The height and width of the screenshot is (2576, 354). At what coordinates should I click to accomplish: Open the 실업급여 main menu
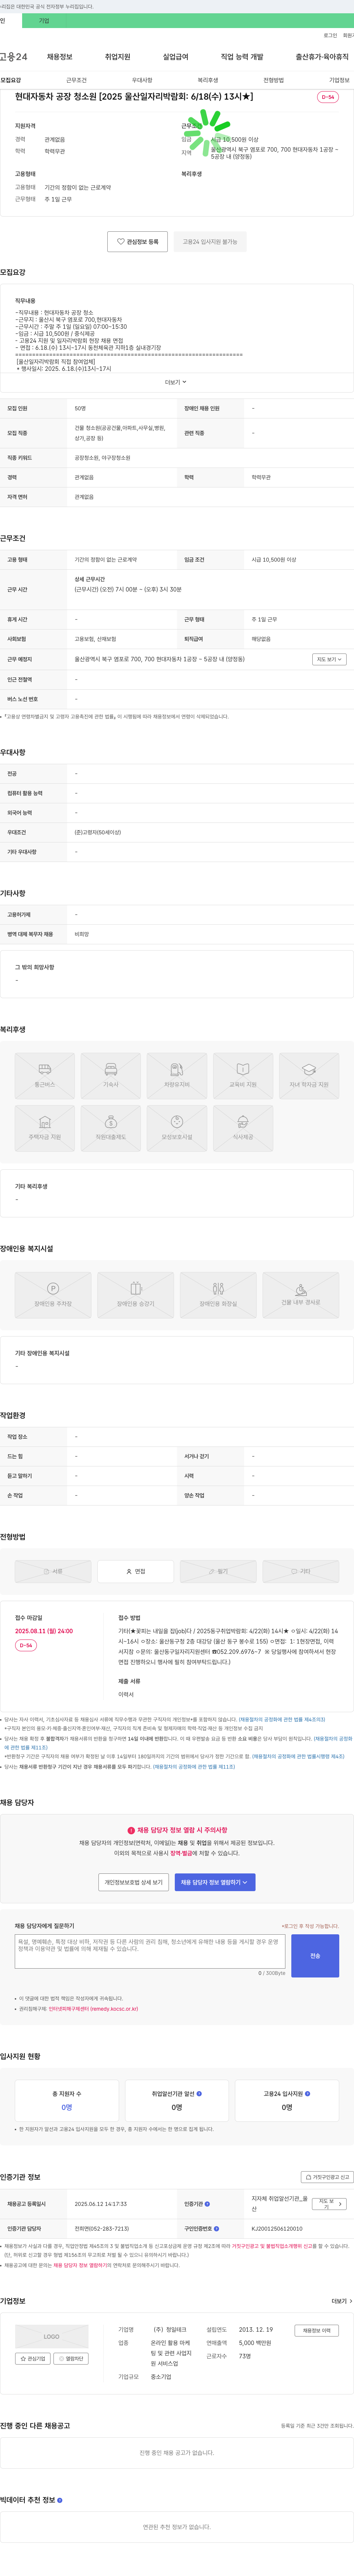pyautogui.click(x=175, y=57)
